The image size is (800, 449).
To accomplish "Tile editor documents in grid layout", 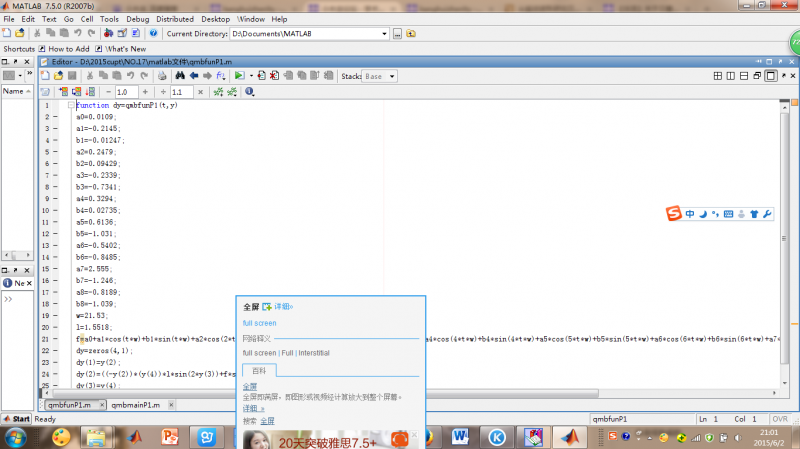I will coord(717,76).
